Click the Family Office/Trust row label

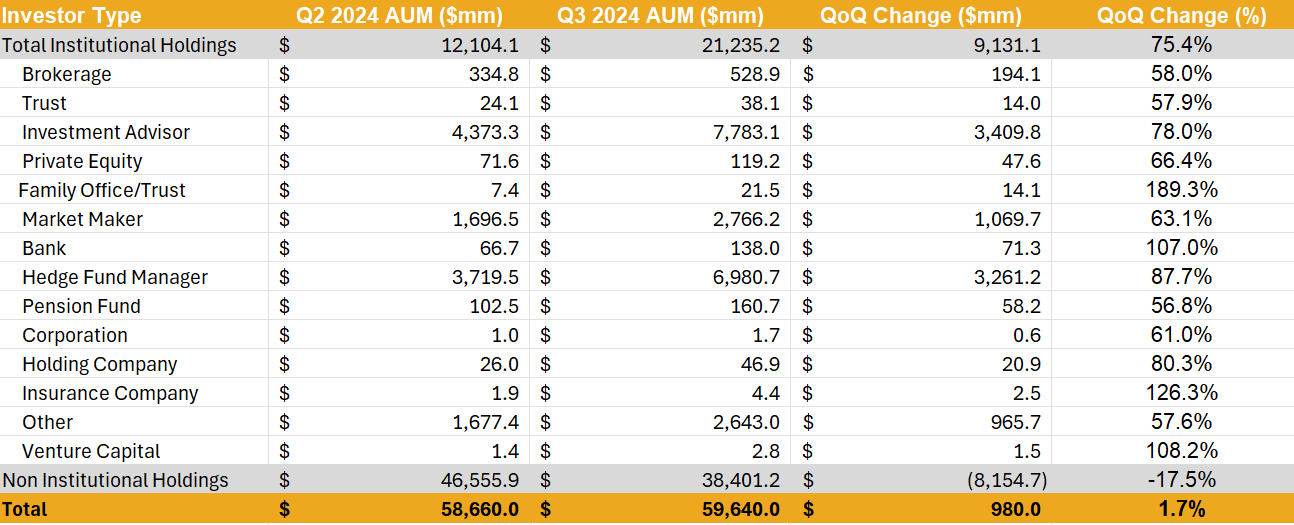(x=102, y=190)
